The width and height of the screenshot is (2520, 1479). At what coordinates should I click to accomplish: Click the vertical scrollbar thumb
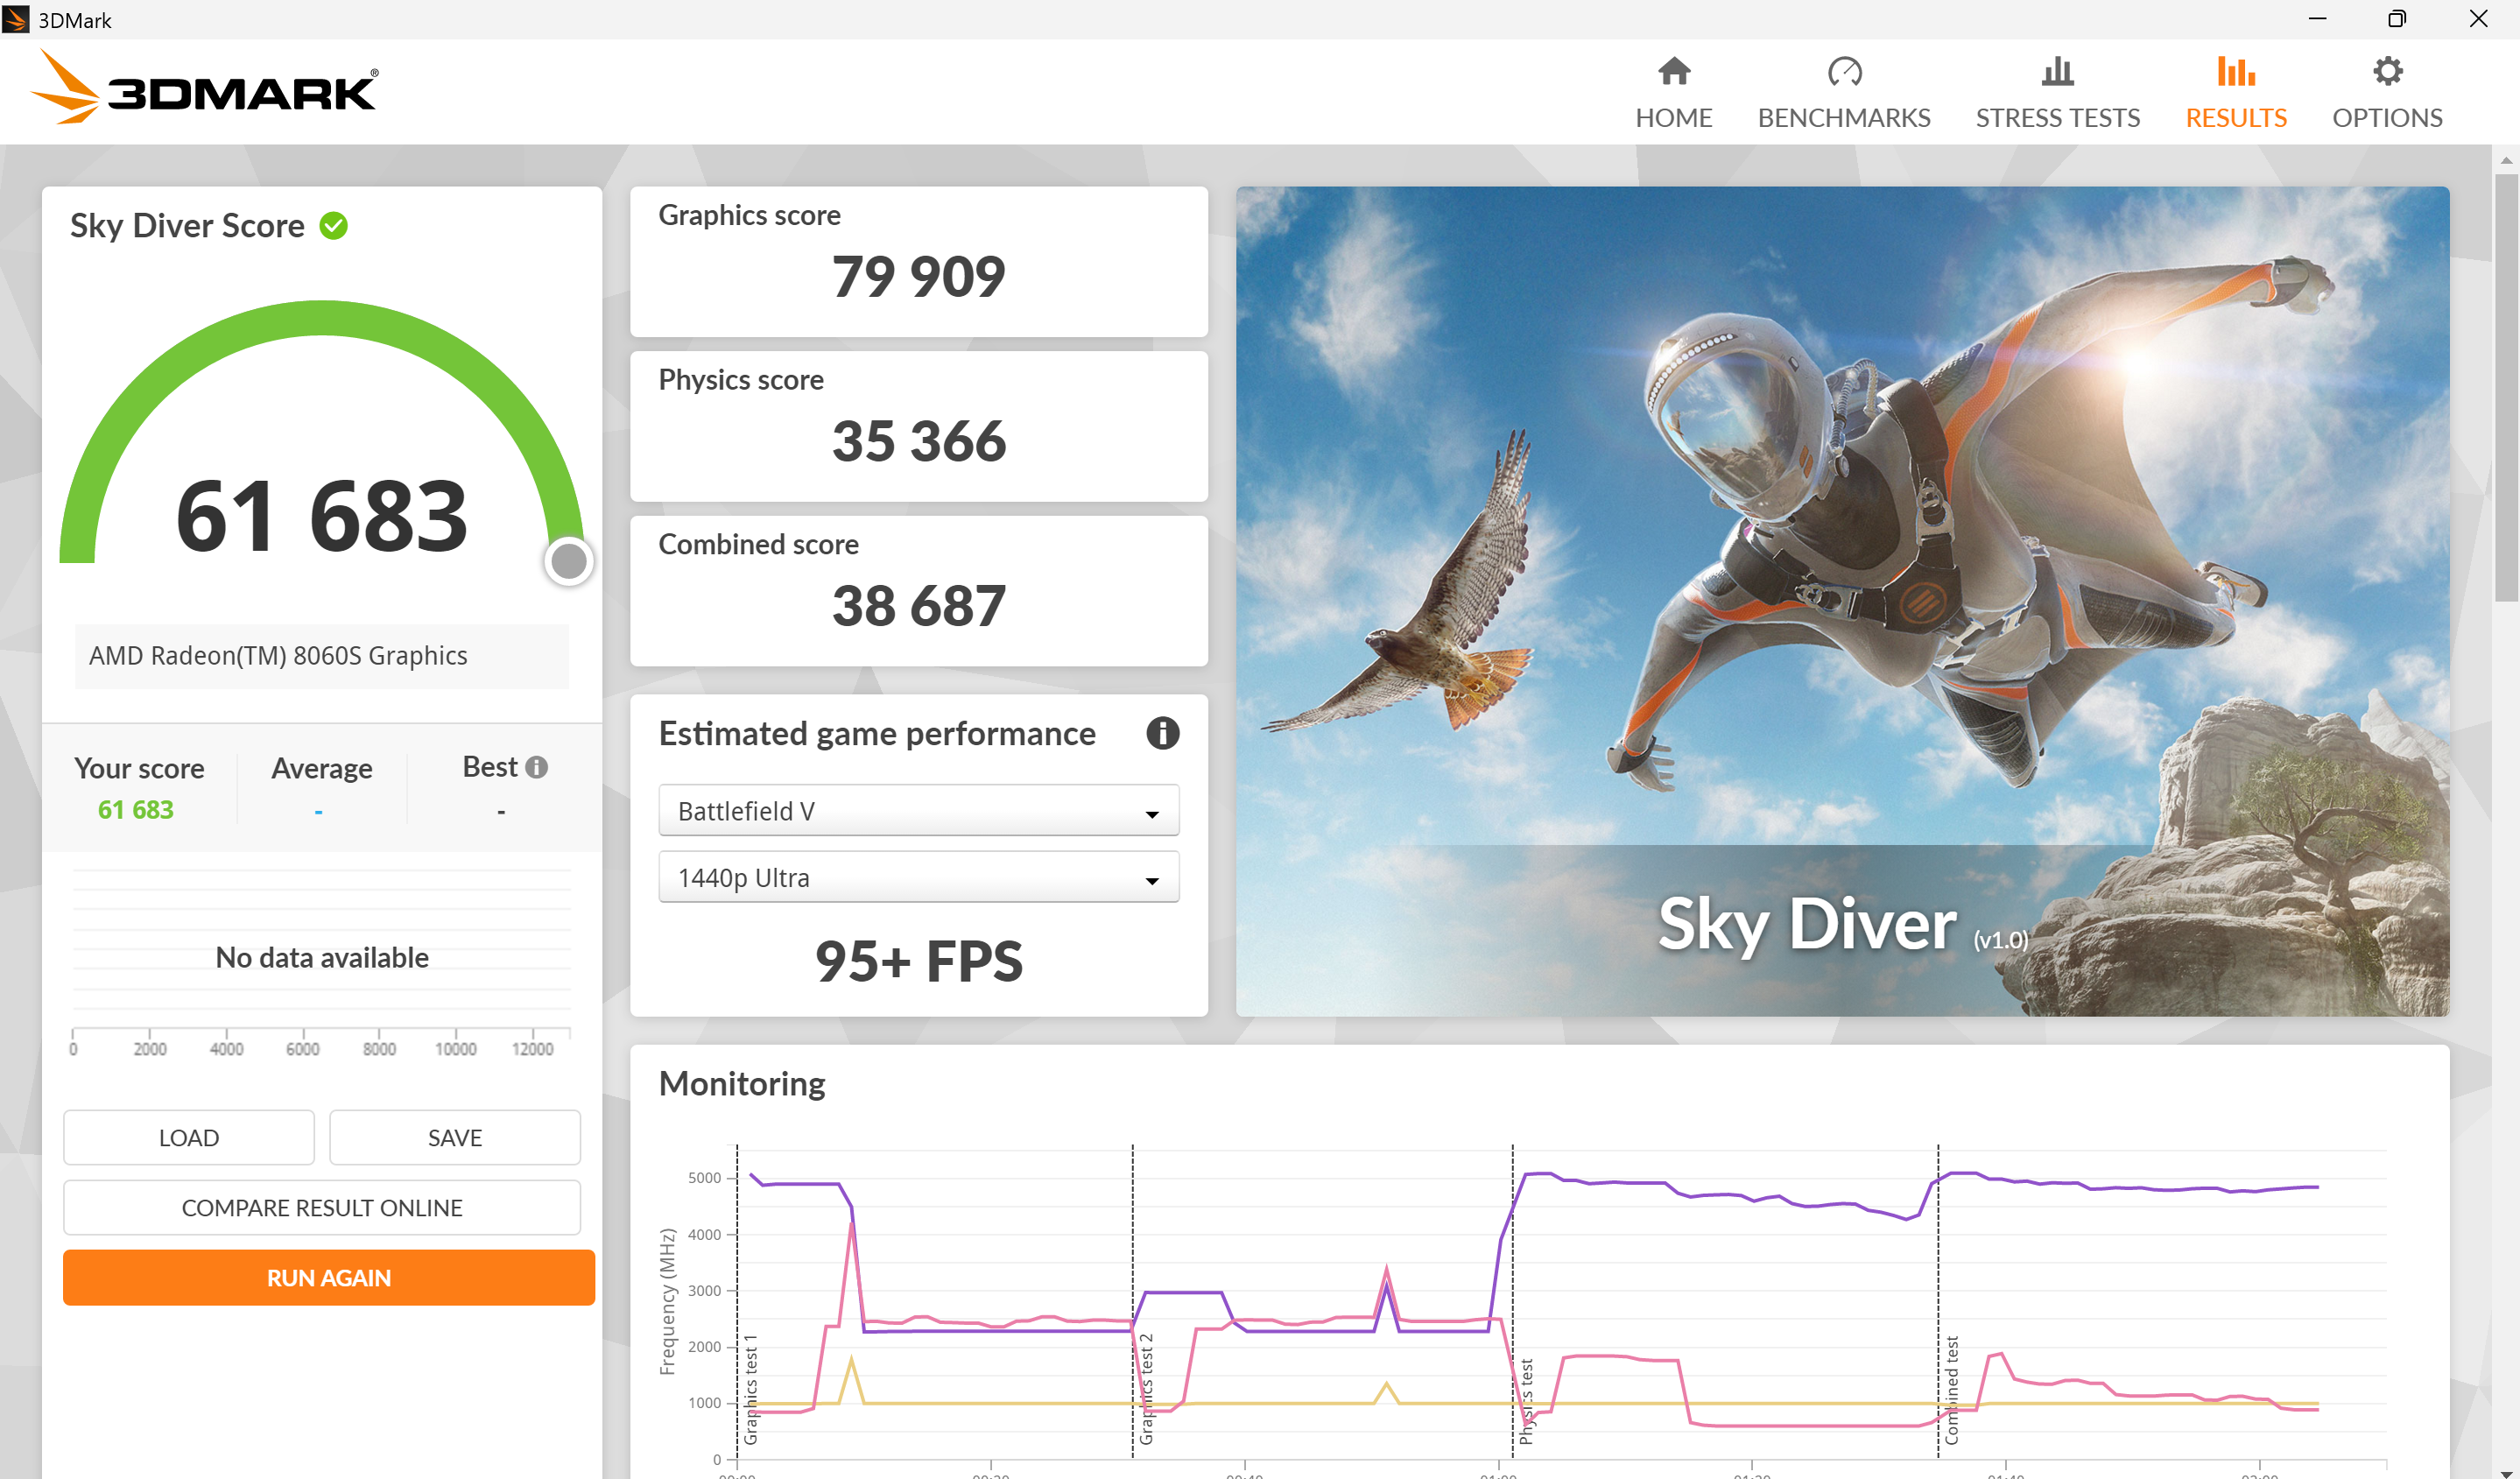pyautogui.click(x=2505, y=385)
